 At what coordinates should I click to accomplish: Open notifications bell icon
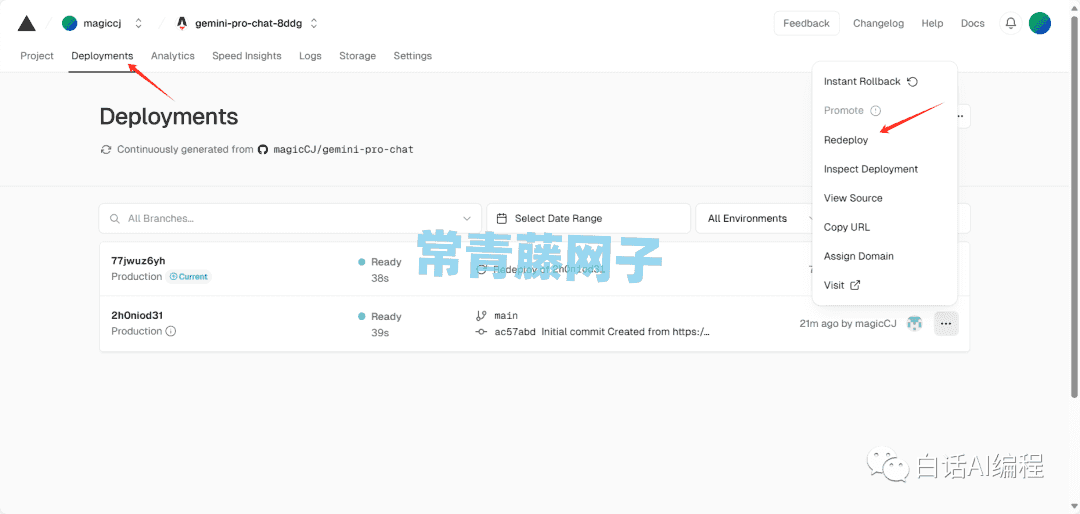click(1010, 23)
